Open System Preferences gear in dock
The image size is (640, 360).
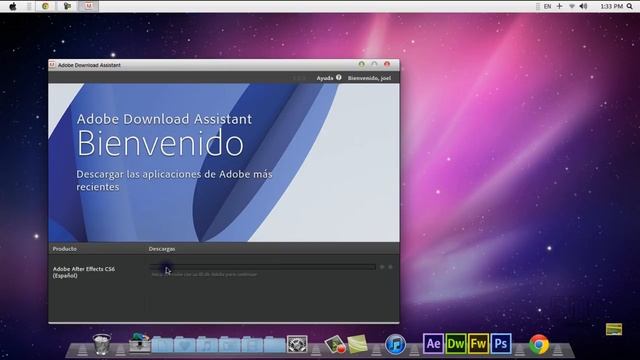(297, 344)
